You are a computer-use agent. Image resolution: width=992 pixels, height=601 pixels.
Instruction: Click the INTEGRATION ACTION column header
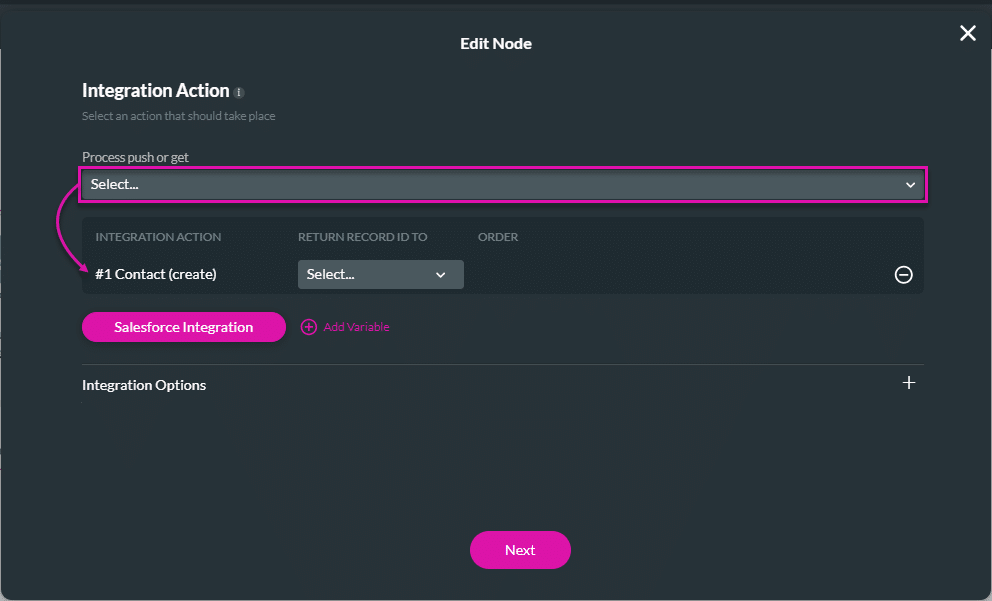click(158, 237)
